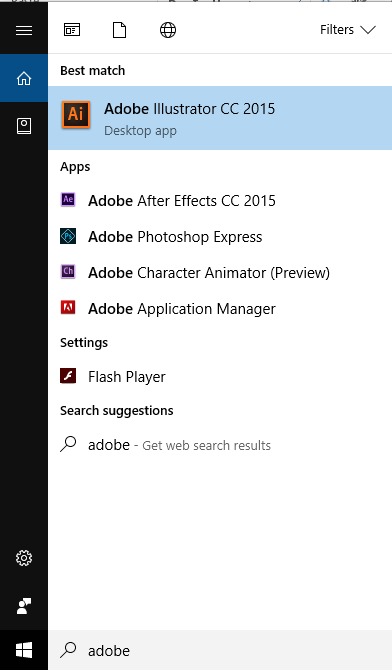Click the After Effects Ae icon
392x670 pixels.
[68, 200]
